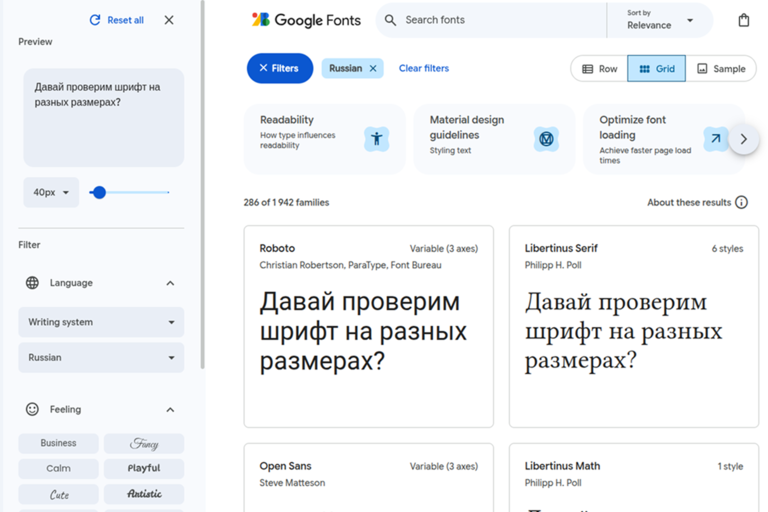Open Material design guidelines card

click(x=494, y=139)
